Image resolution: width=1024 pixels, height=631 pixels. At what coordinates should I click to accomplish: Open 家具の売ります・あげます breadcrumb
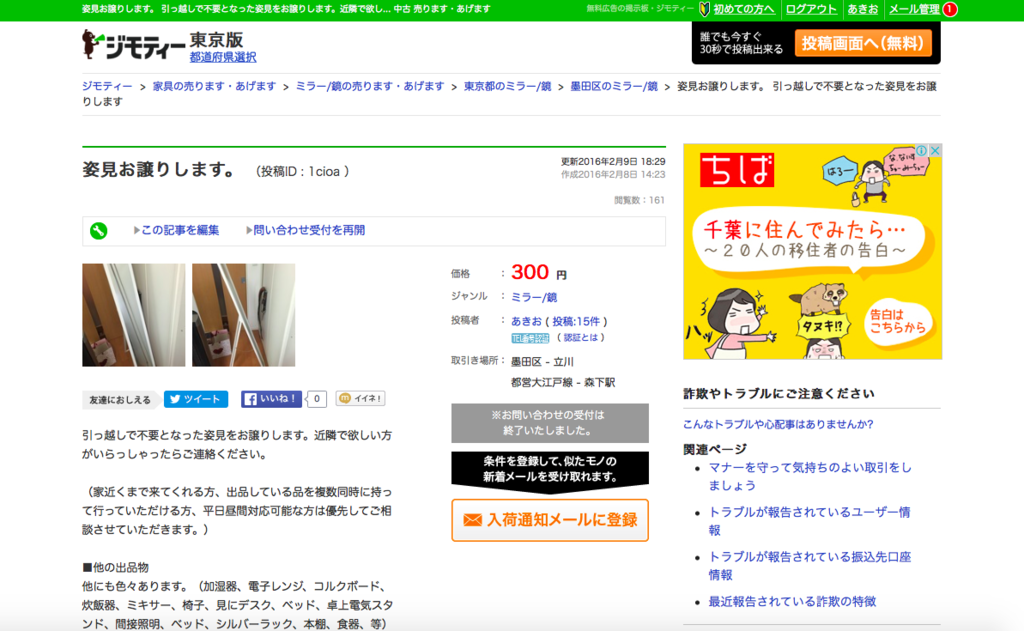click(x=214, y=86)
